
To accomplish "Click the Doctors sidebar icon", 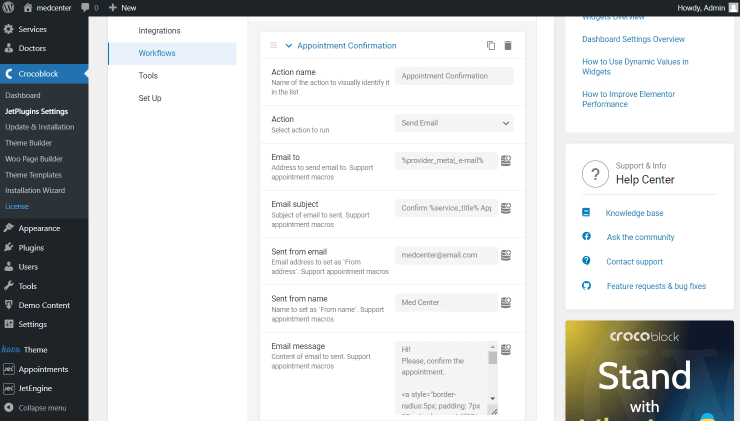I will 8,48.
